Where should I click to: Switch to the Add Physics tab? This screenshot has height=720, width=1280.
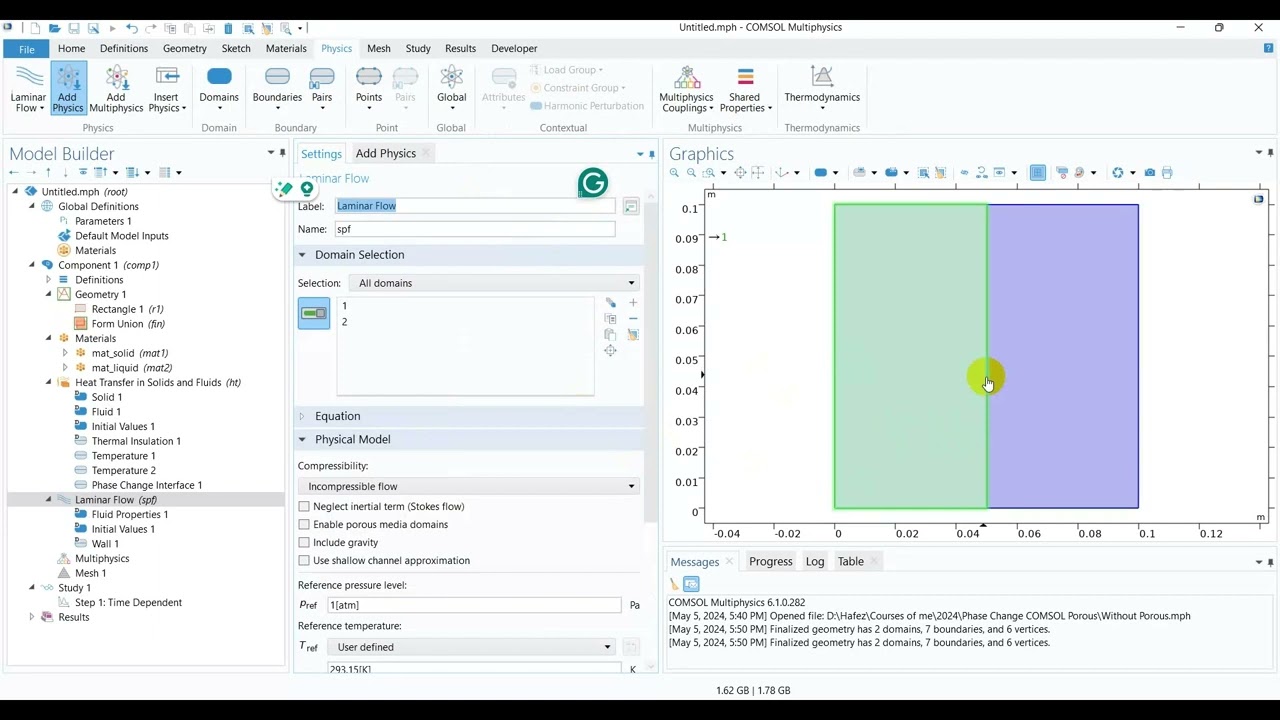(386, 153)
